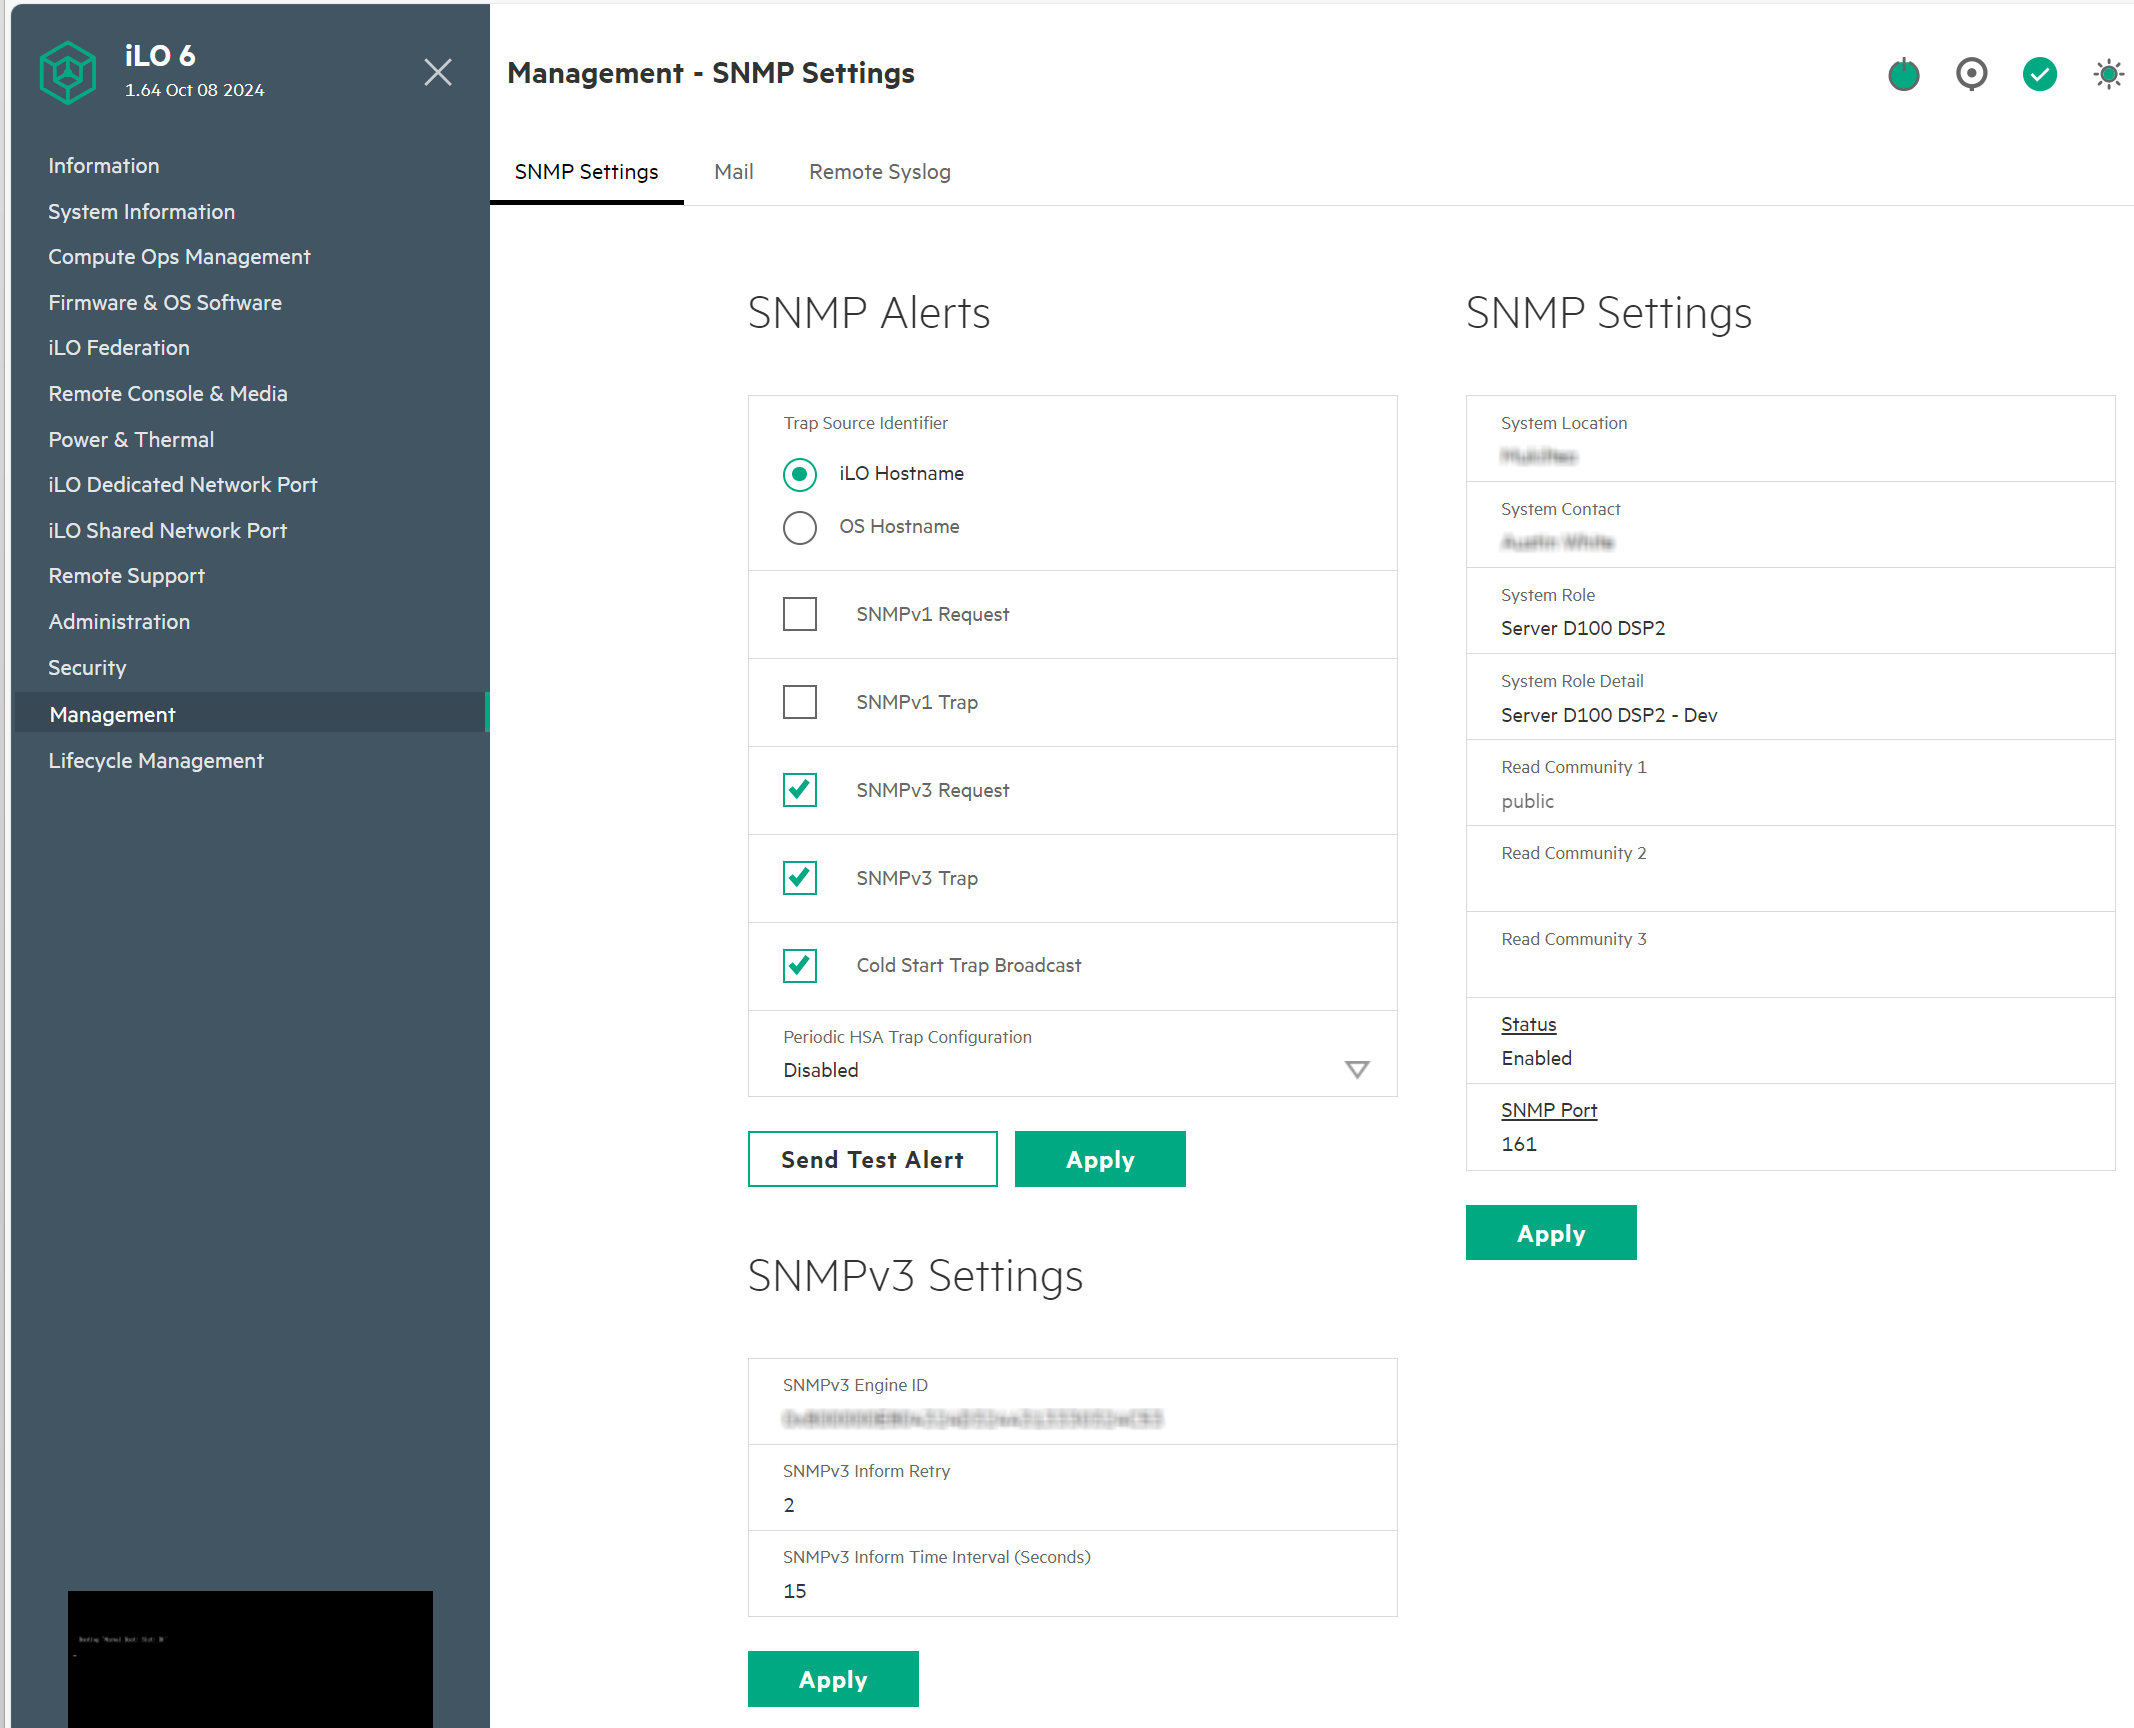
Task: Uncheck the SNMPv3 Trap checkbox
Action: [800, 878]
